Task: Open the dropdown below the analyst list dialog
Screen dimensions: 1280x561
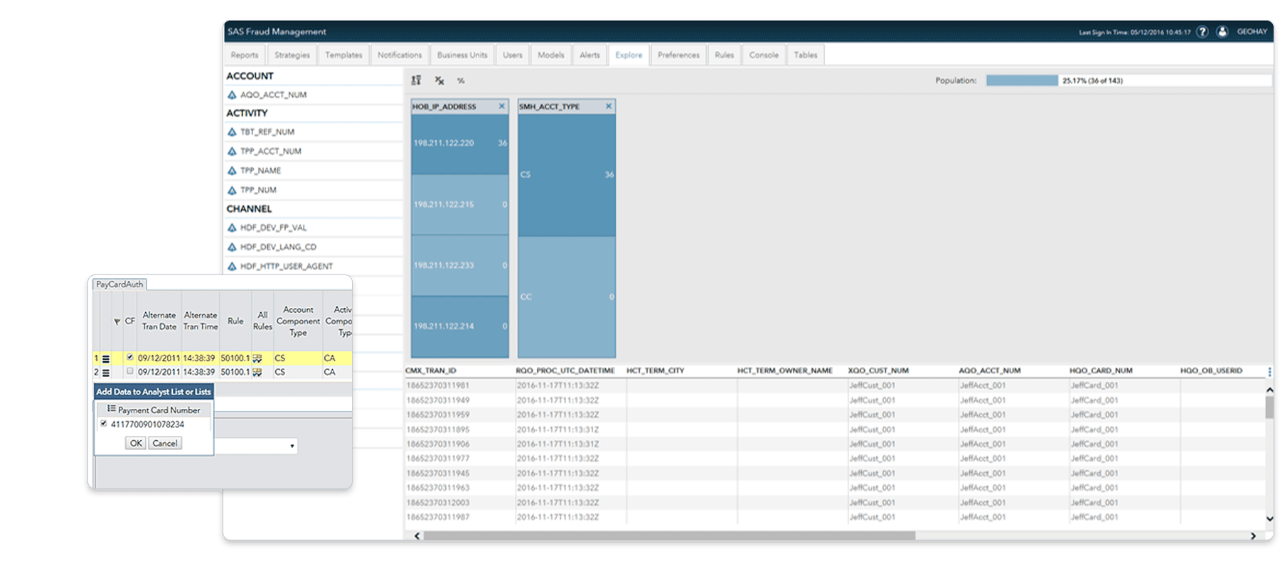Action: pos(291,446)
